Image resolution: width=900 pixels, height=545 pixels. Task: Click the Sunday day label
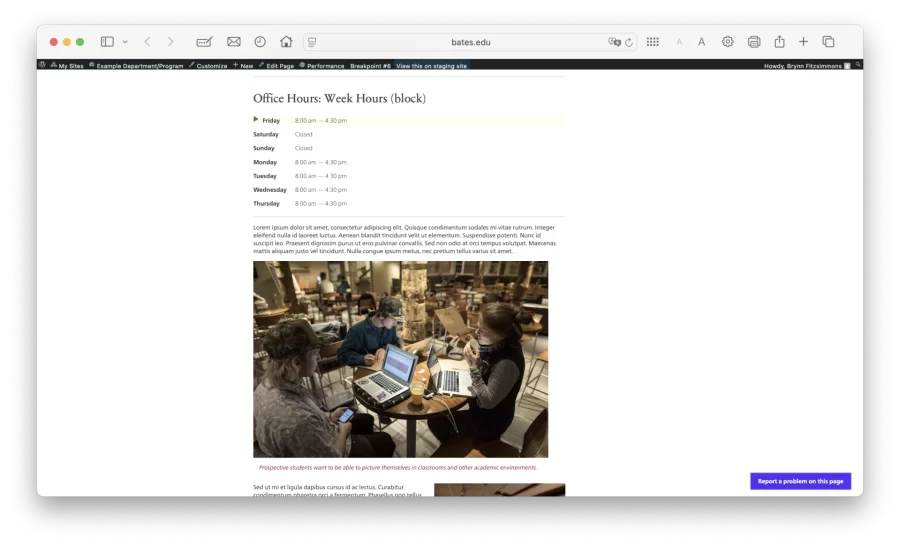263,148
